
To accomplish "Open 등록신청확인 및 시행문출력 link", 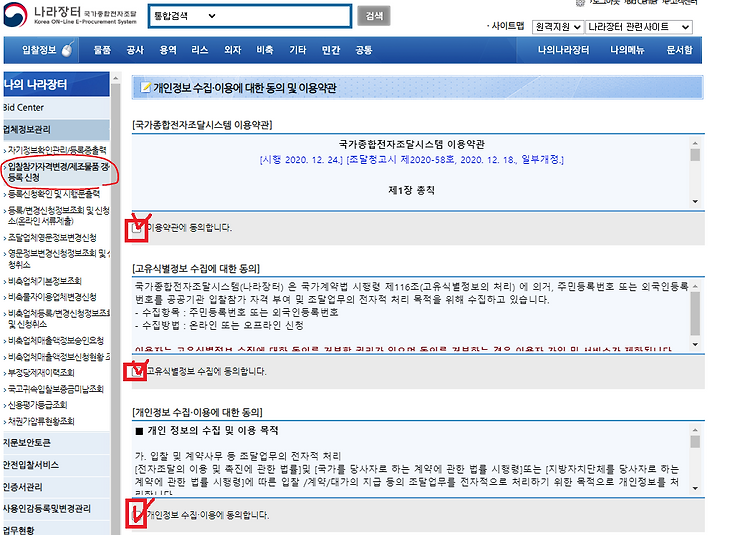I will [x=54, y=194].
